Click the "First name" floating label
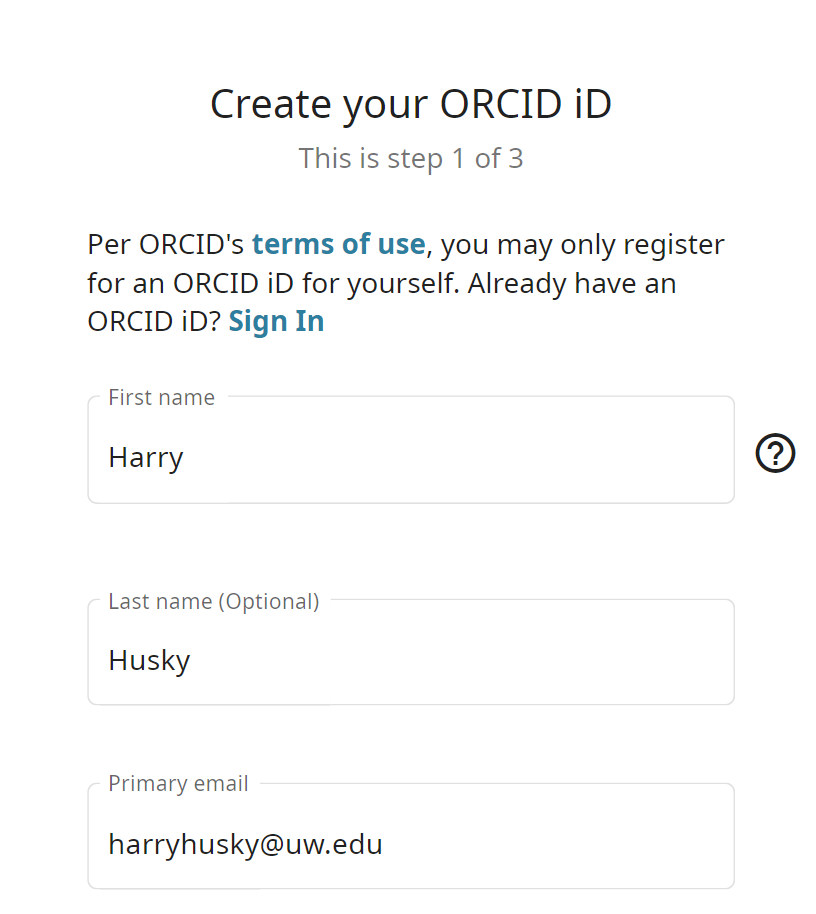Viewport: 816px width, 914px height. coord(161,398)
